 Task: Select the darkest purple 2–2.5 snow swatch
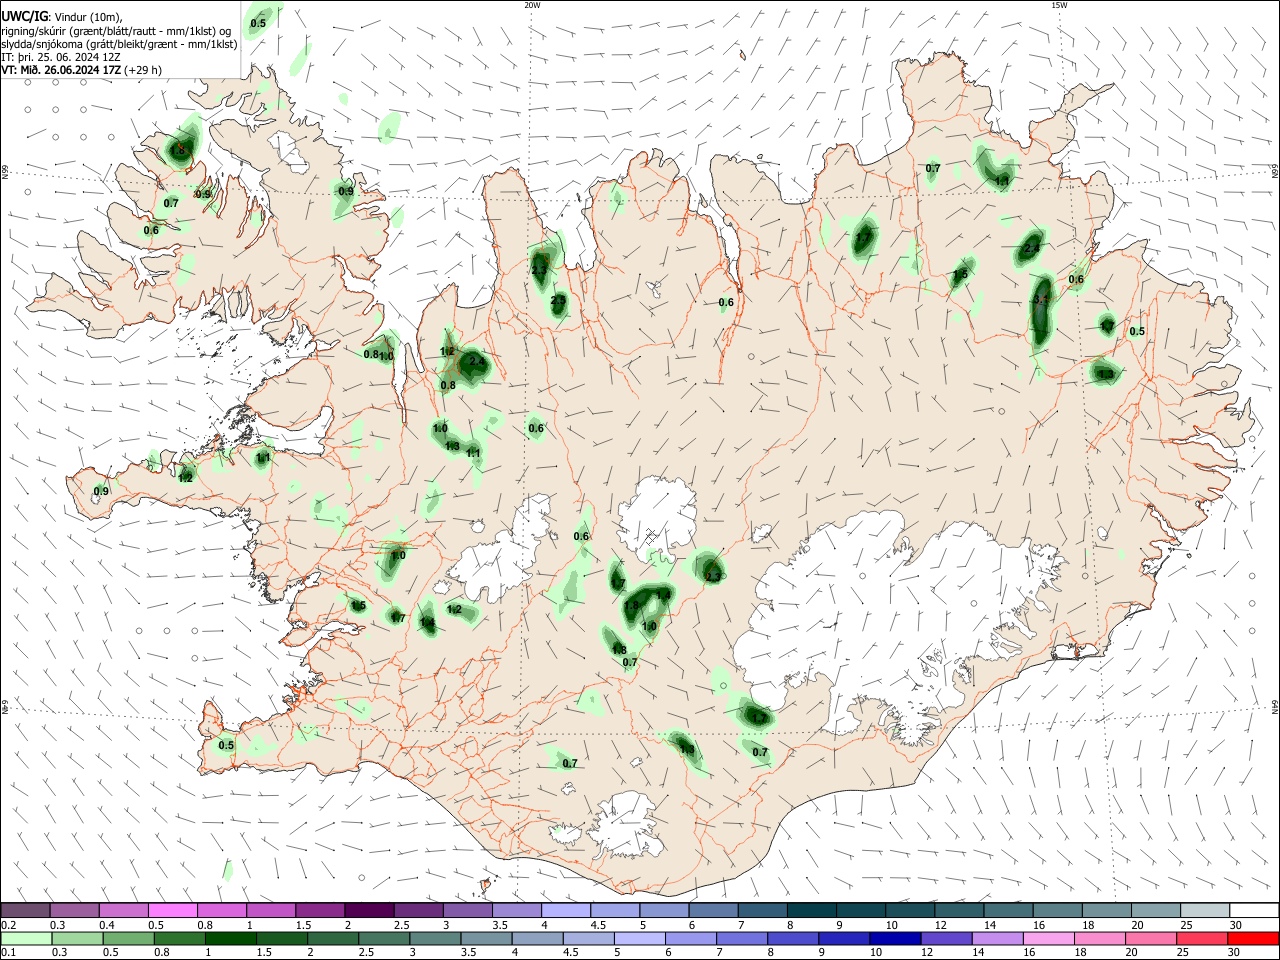[369, 911]
